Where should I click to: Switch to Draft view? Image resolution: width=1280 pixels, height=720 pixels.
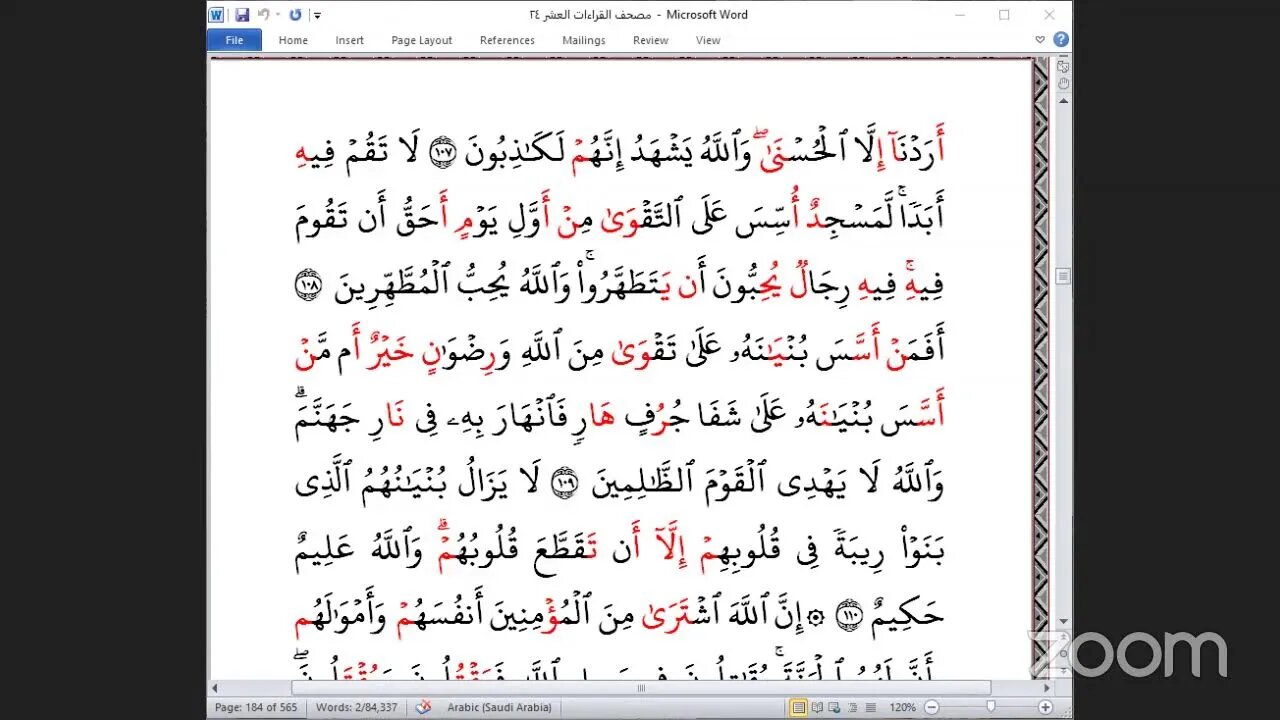pyautogui.click(x=869, y=708)
